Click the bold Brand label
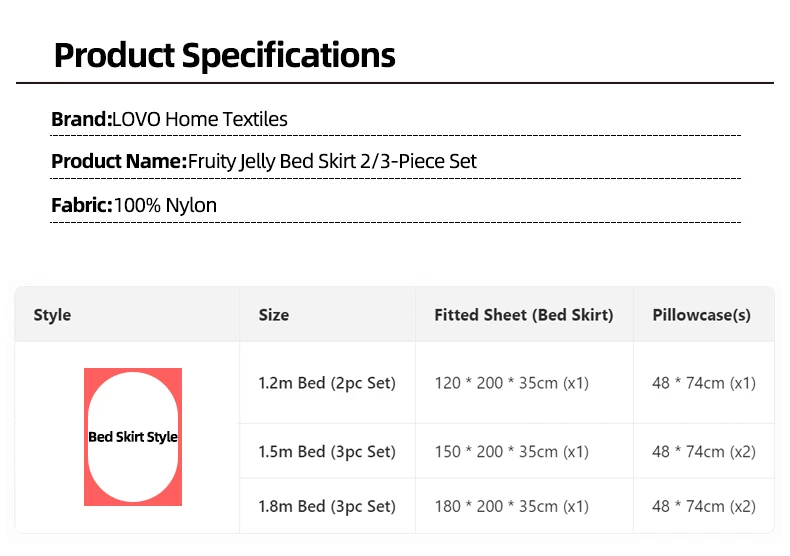 pyautogui.click(x=82, y=119)
